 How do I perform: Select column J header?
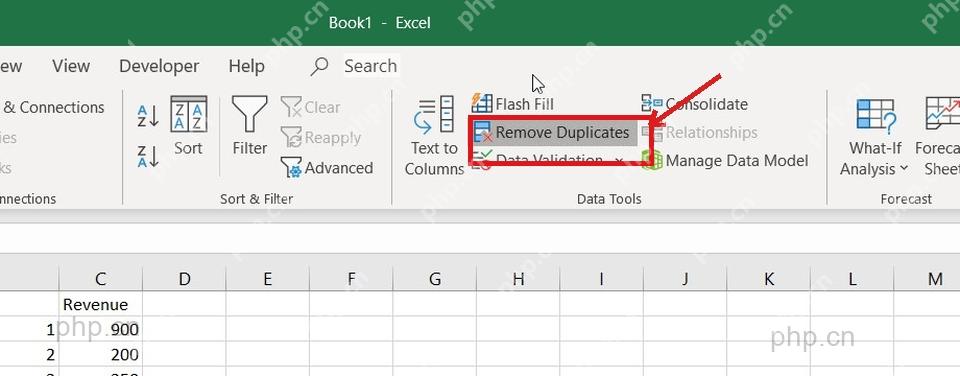click(686, 279)
